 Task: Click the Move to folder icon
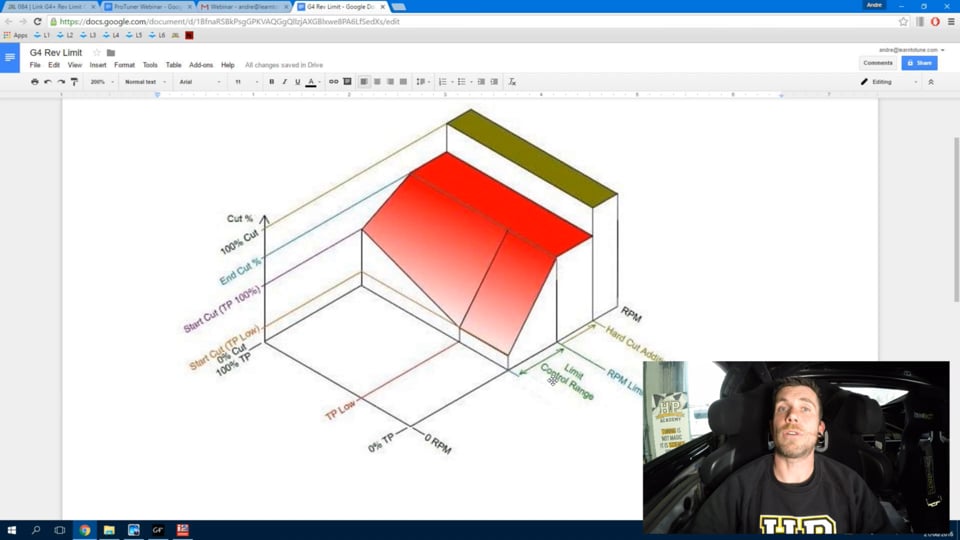click(111, 53)
